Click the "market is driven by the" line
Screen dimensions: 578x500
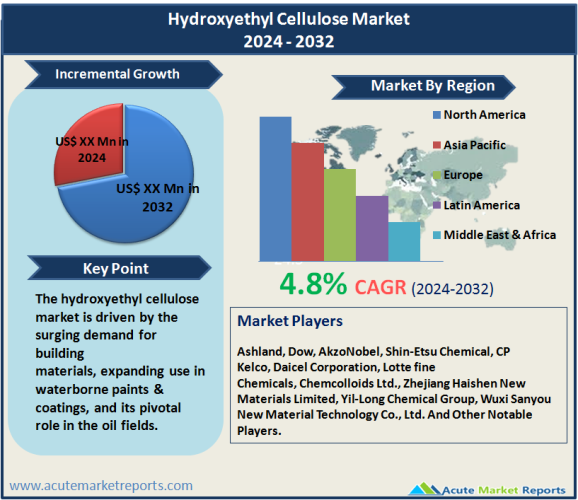(x=107, y=317)
